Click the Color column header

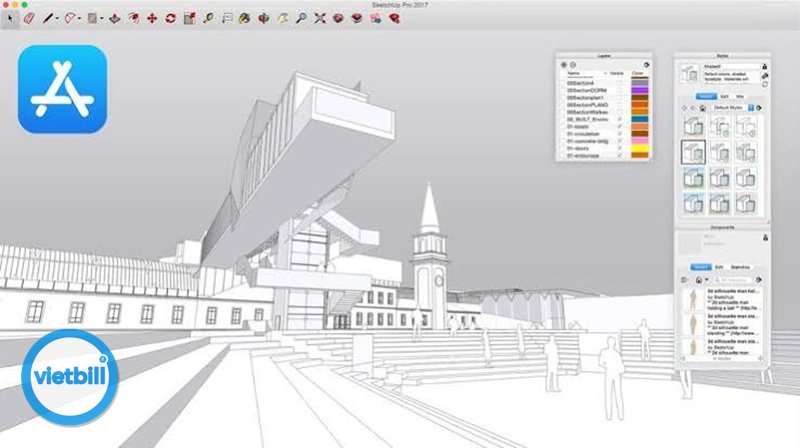coord(638,74)
